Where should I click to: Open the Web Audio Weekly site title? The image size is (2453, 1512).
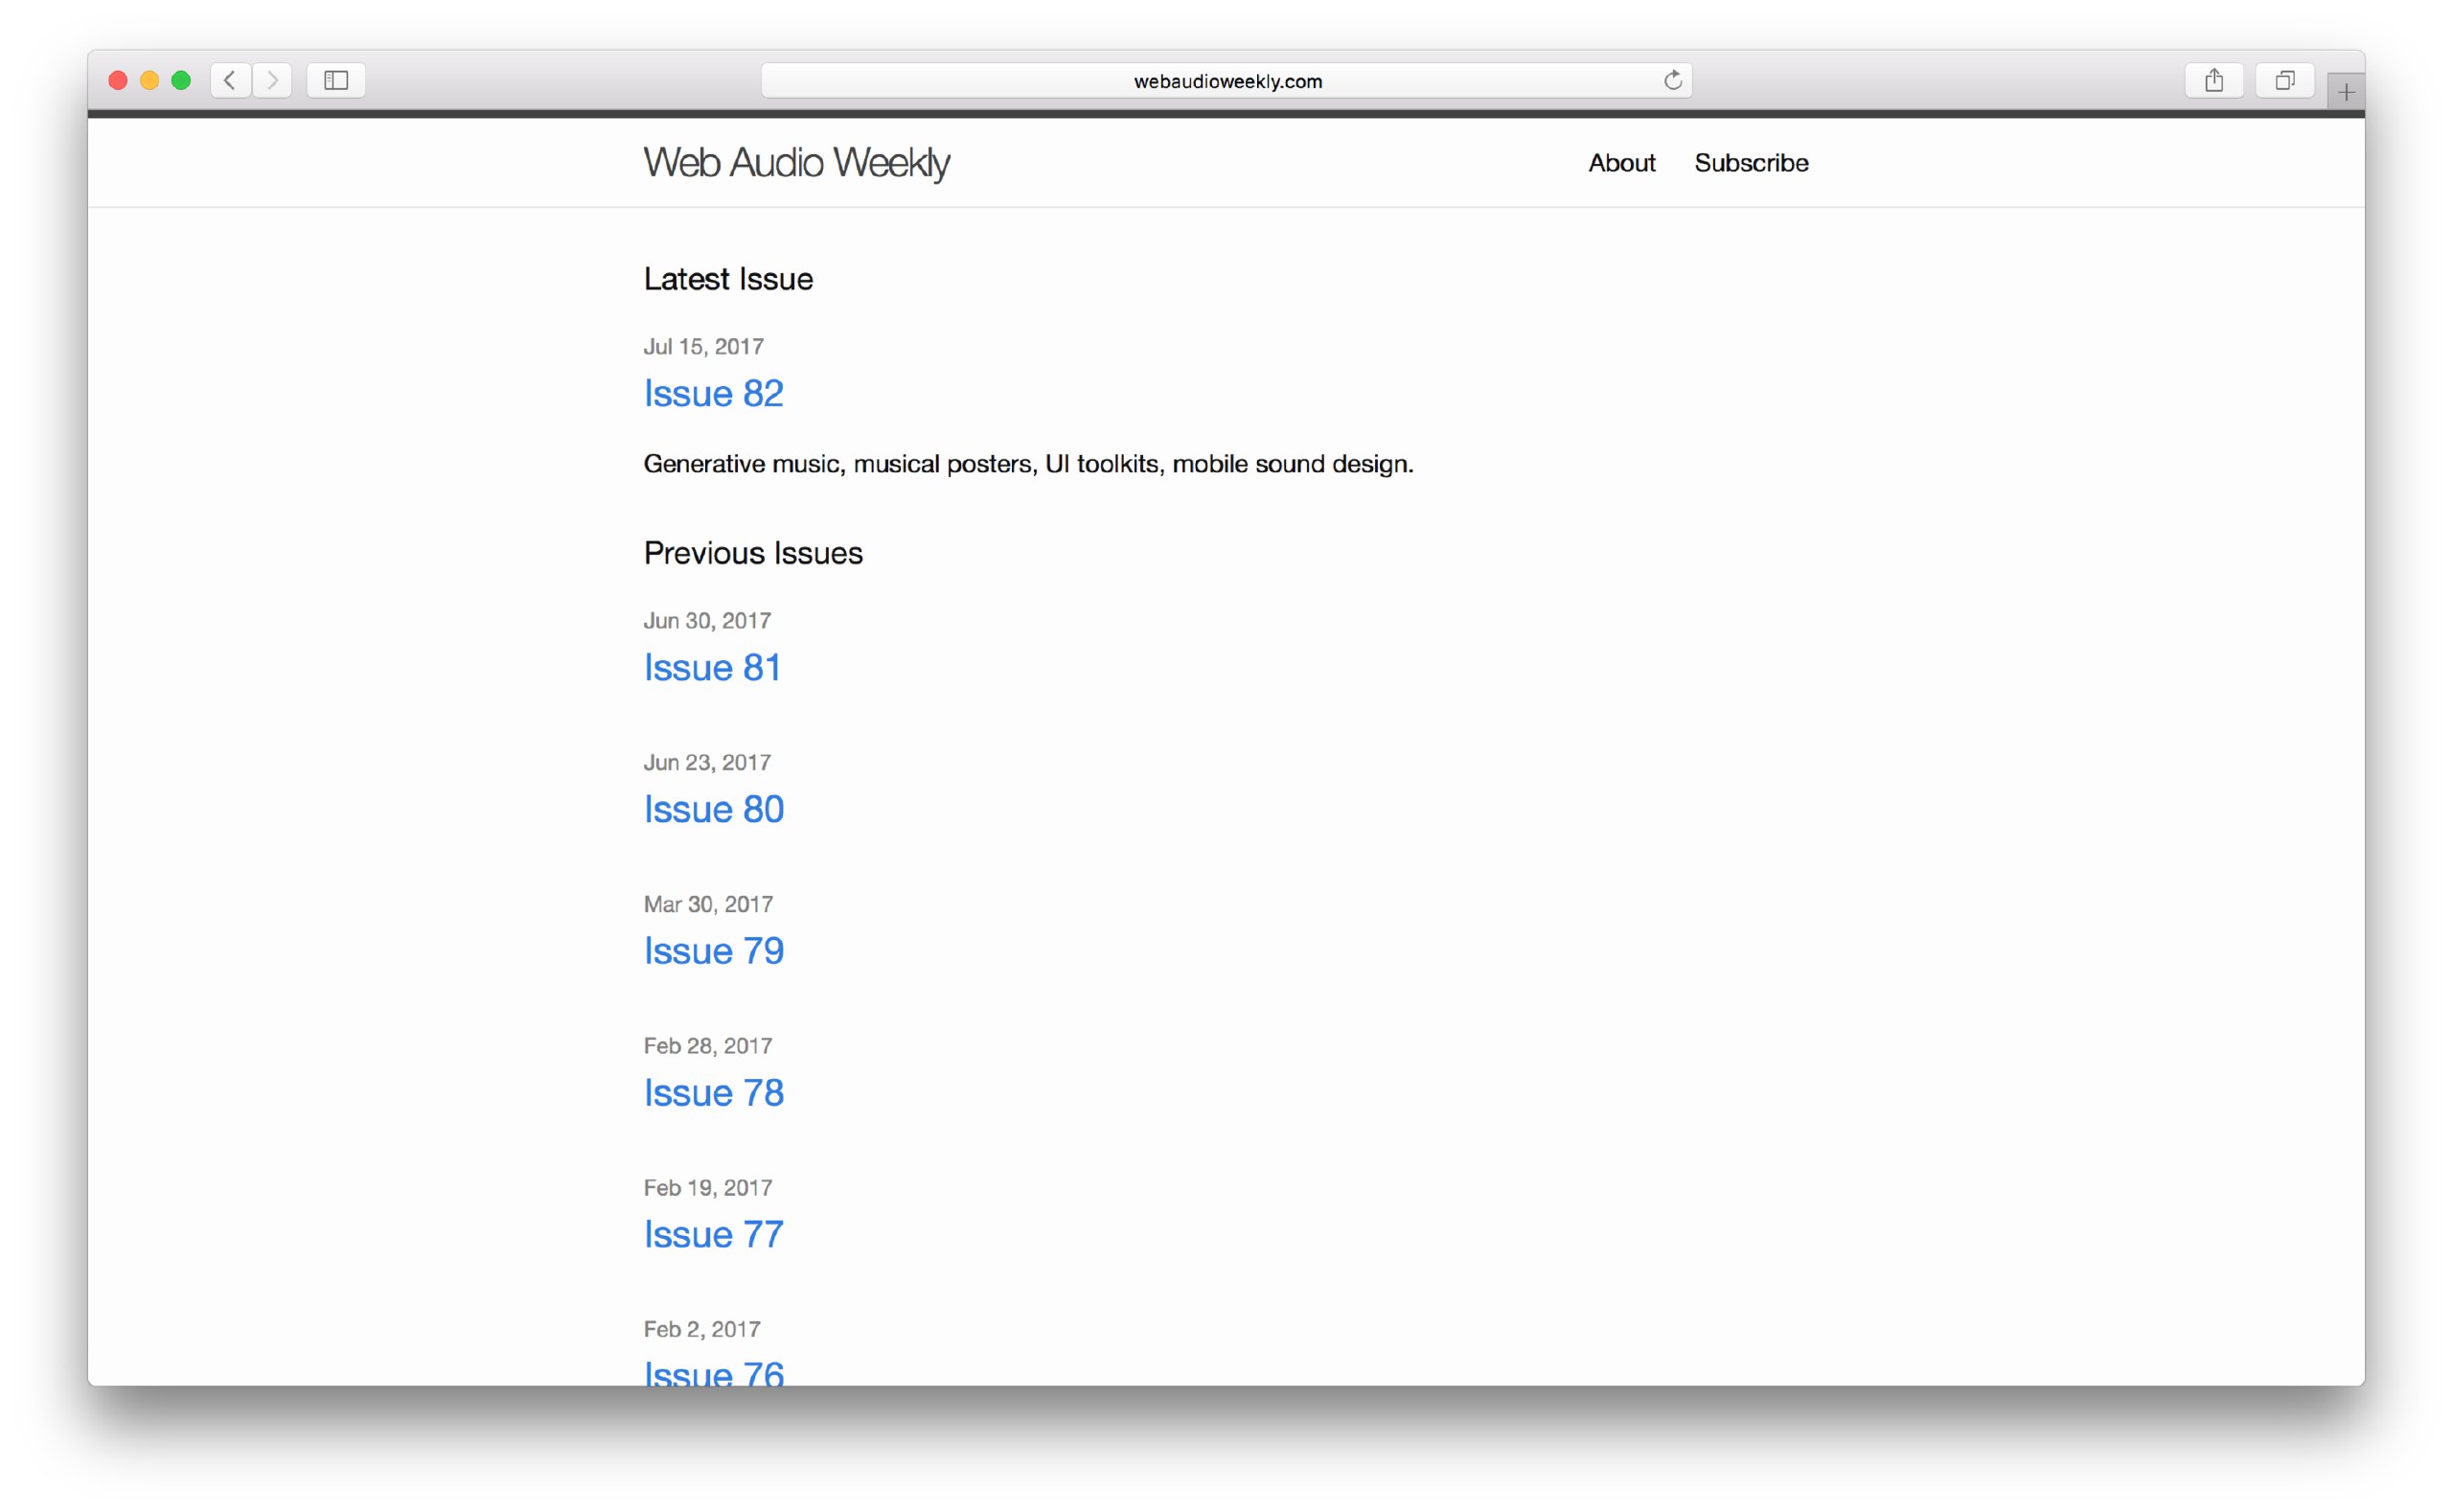(796, 162)
